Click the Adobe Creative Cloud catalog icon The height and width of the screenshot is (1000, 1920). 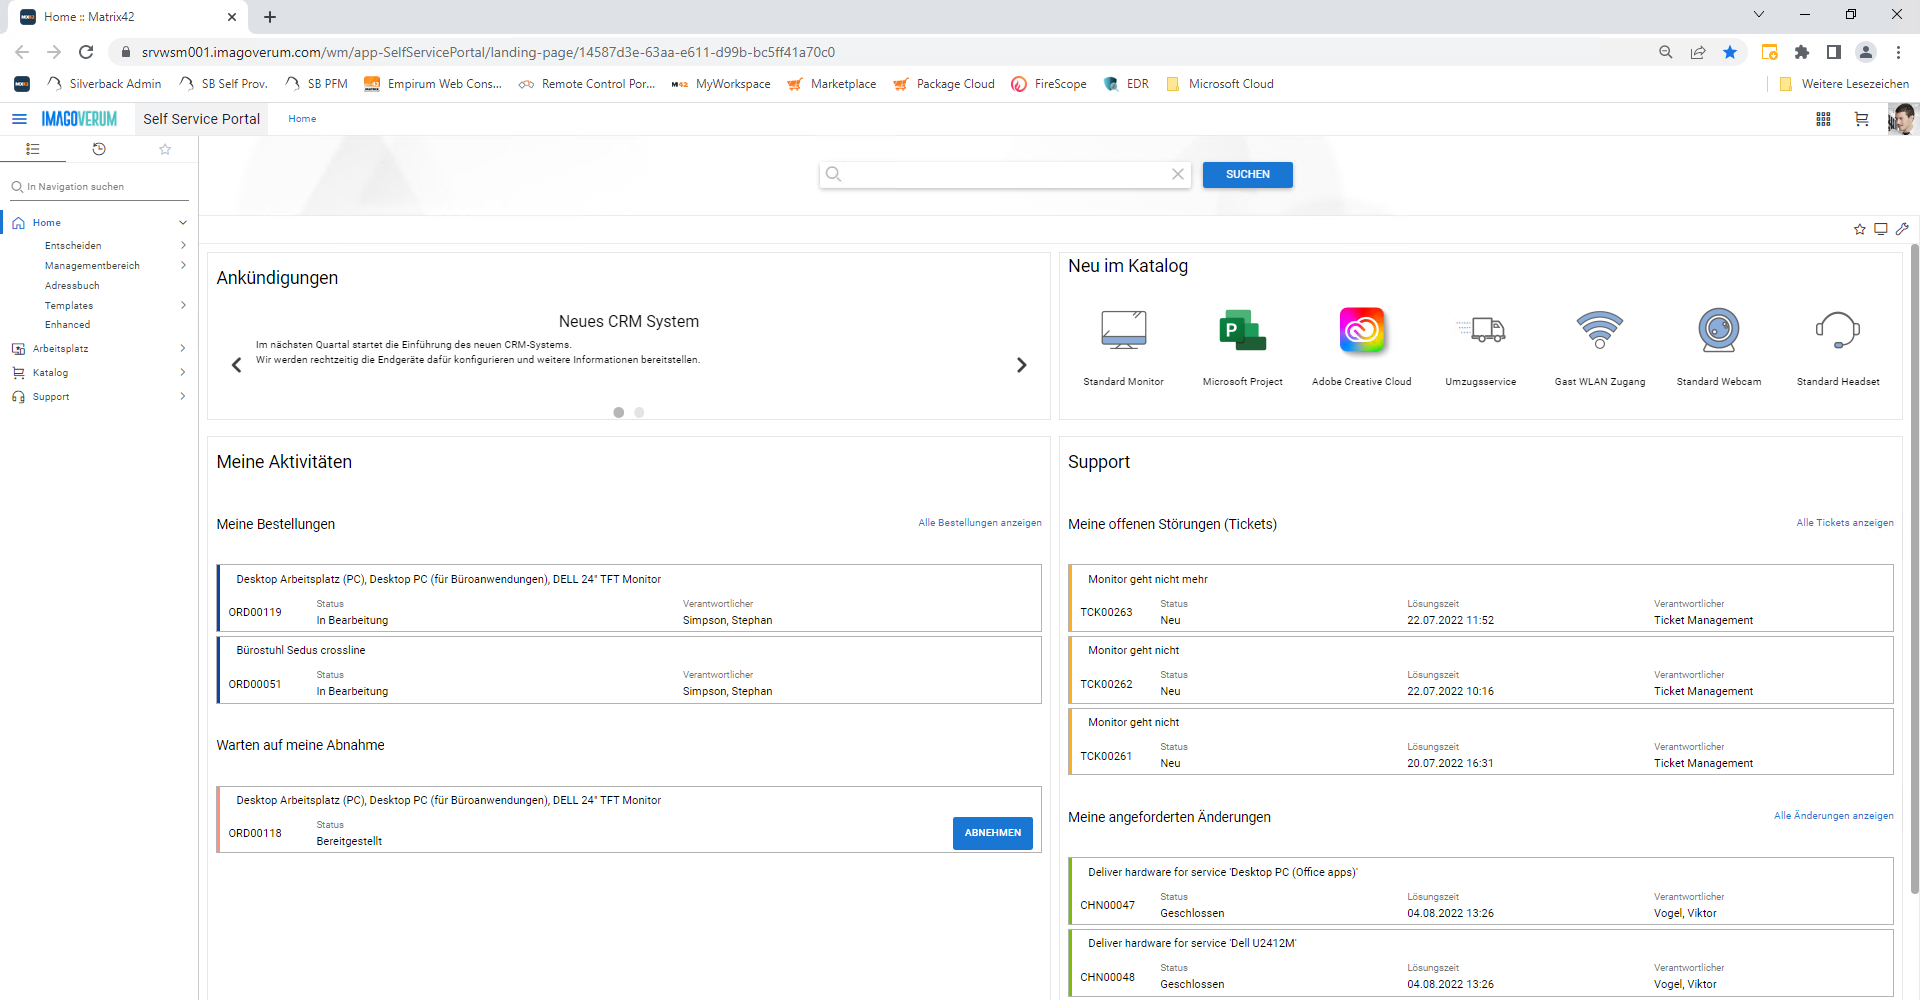(x=1362, y=330)
